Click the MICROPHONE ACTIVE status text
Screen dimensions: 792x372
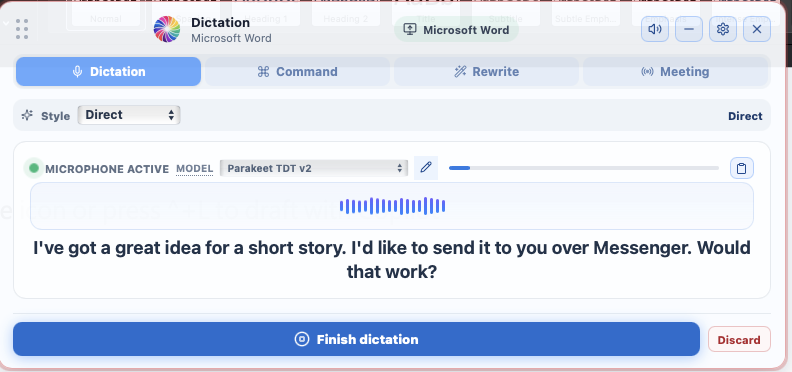[x=107, y=169]
